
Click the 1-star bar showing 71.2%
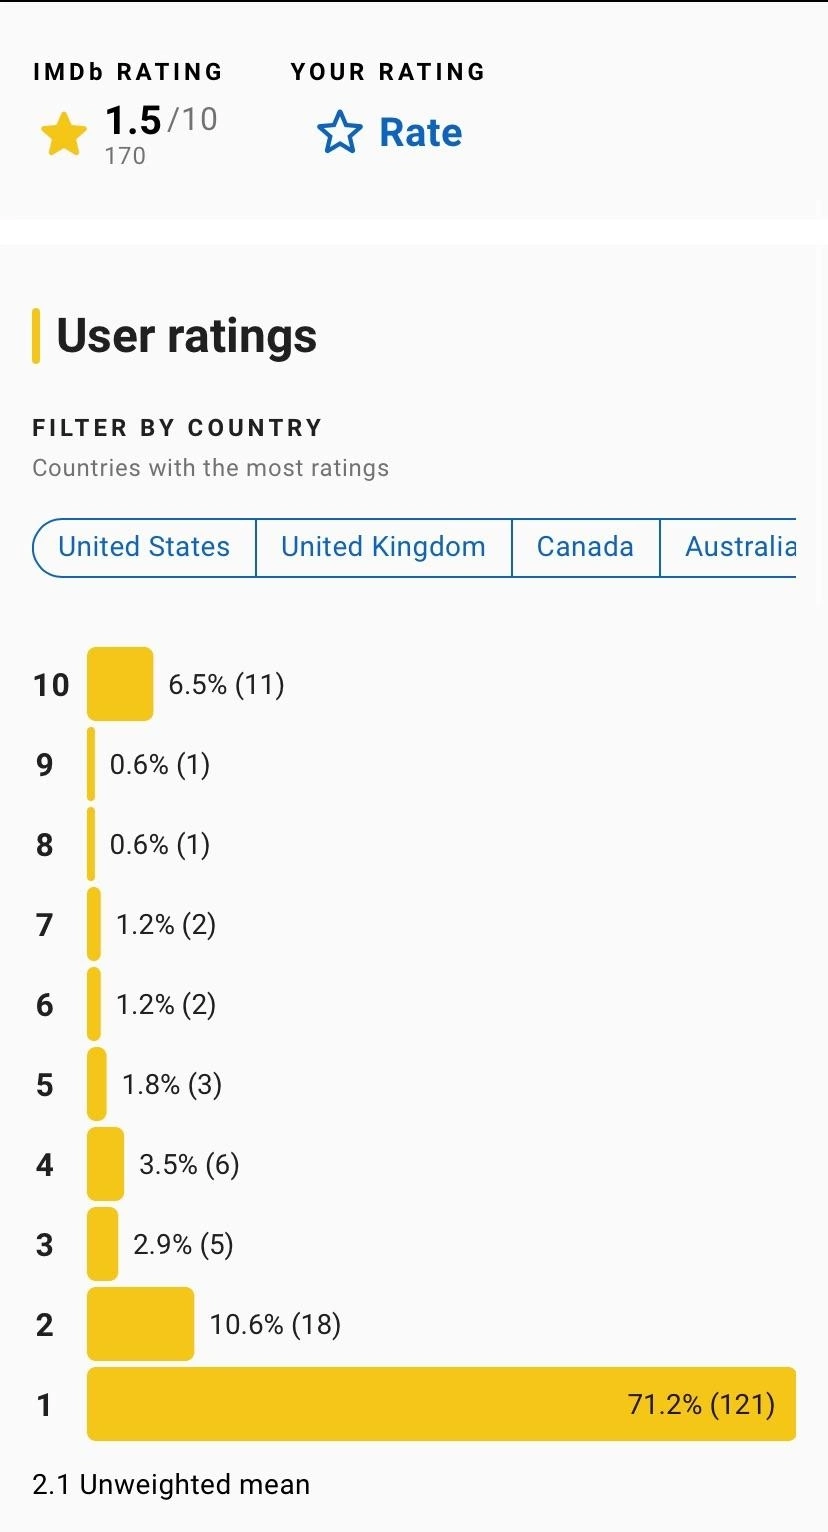point(441,1404)
